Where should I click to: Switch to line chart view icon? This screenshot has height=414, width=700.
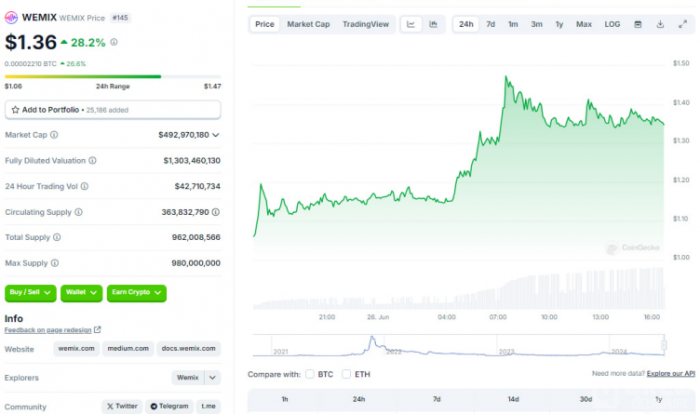tap(411, 24)
